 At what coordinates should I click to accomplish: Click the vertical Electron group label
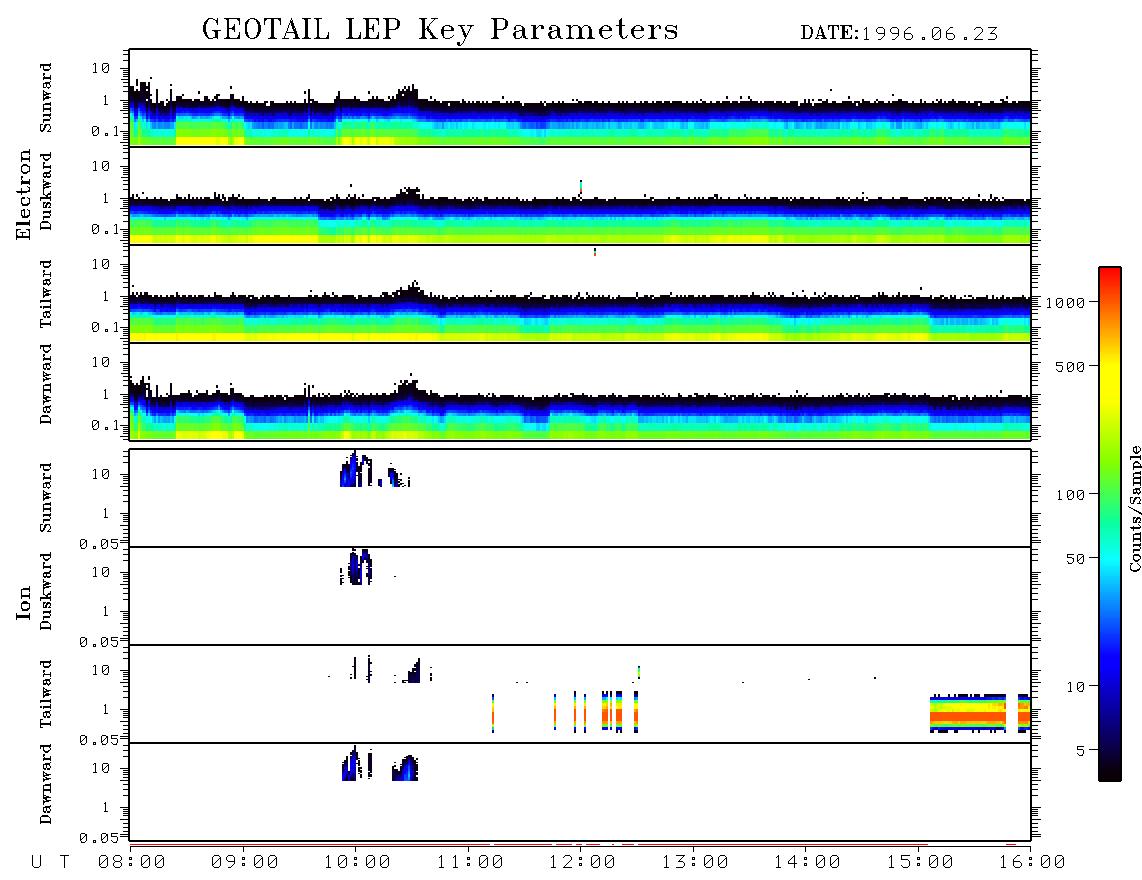[24, 195]
